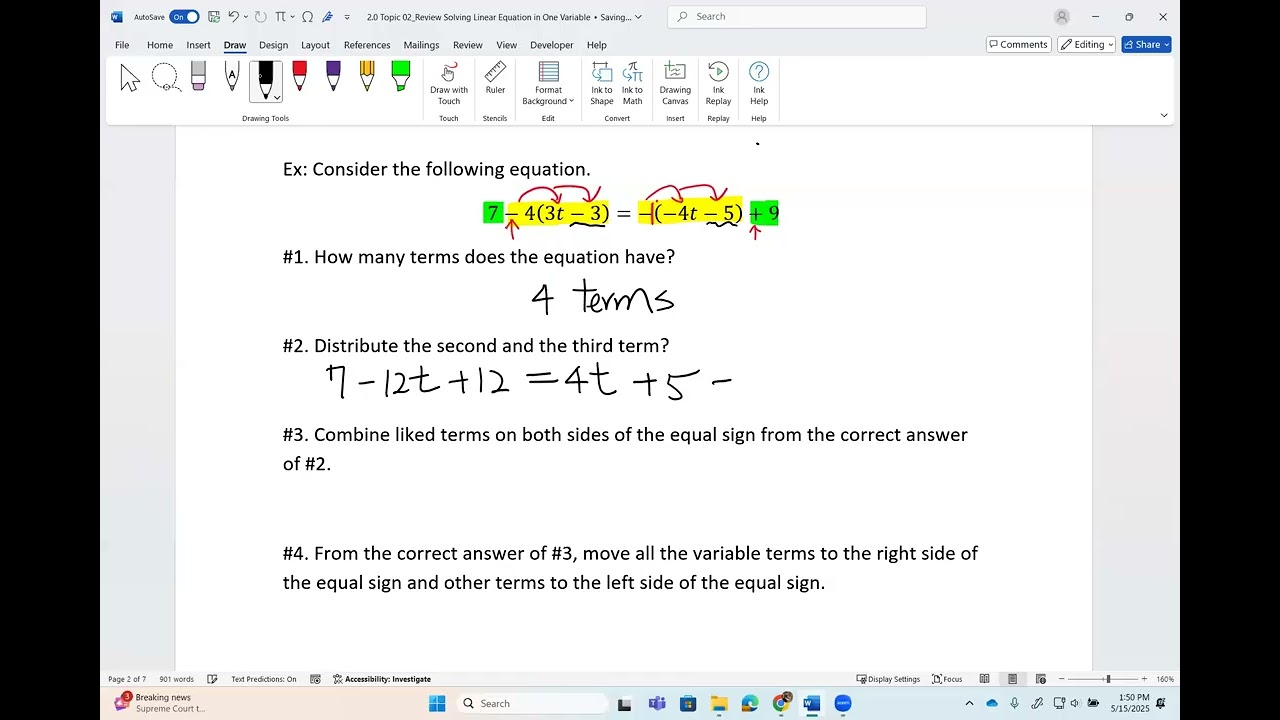The width and height of the screenshot is (1280, 720).
Task: Open the account profile picture
Action: 1062,17
